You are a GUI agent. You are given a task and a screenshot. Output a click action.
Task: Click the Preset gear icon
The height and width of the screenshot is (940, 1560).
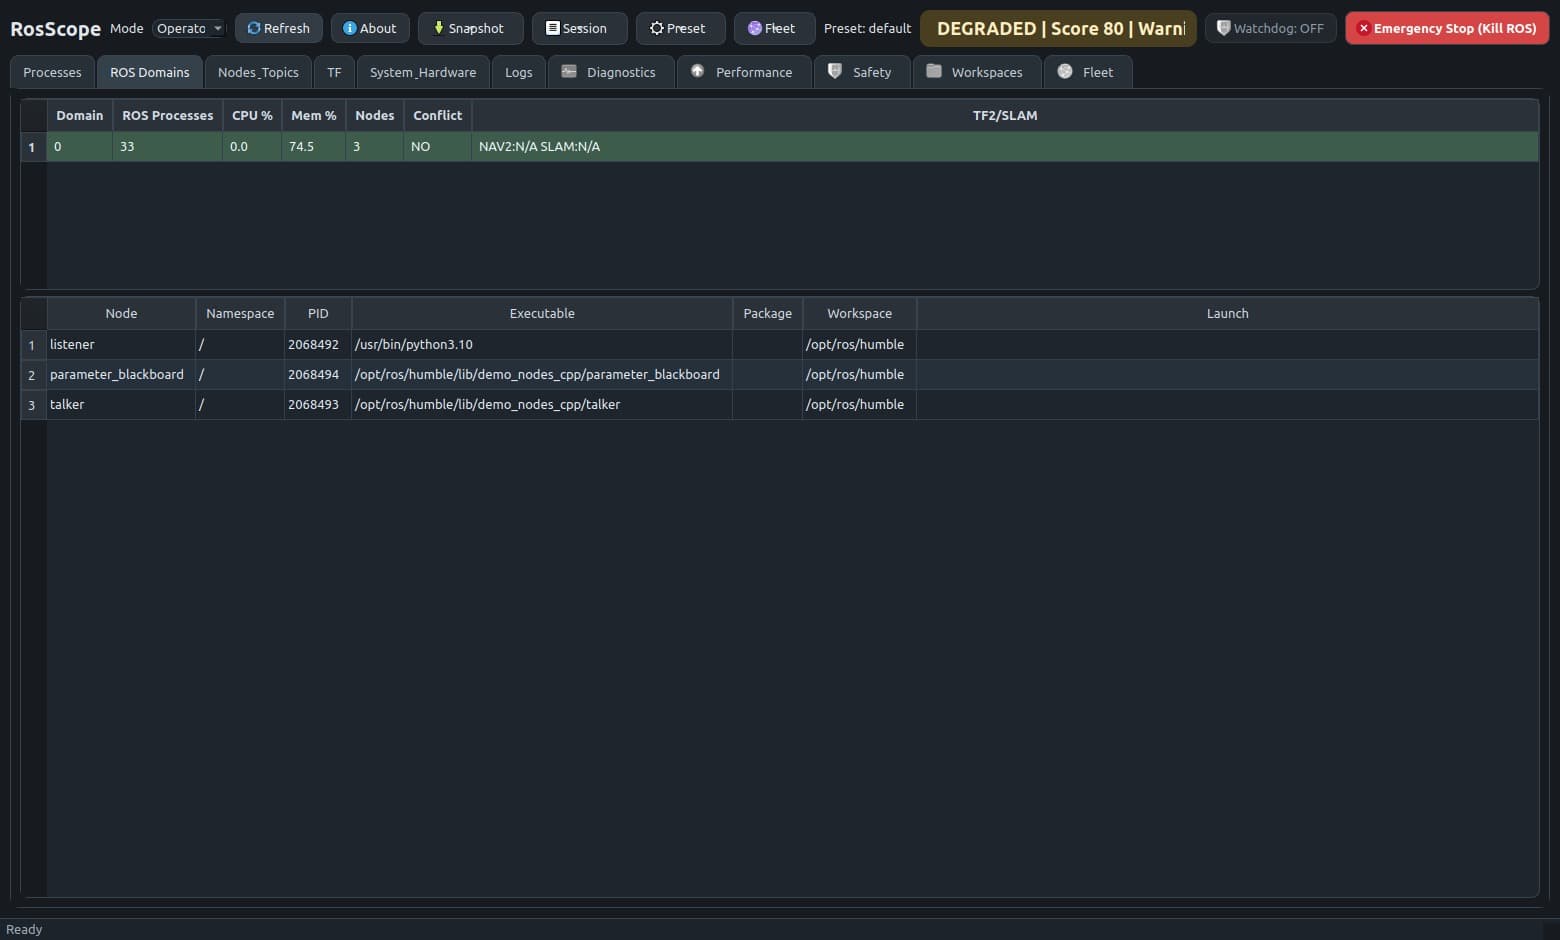(x=656, y=28)
